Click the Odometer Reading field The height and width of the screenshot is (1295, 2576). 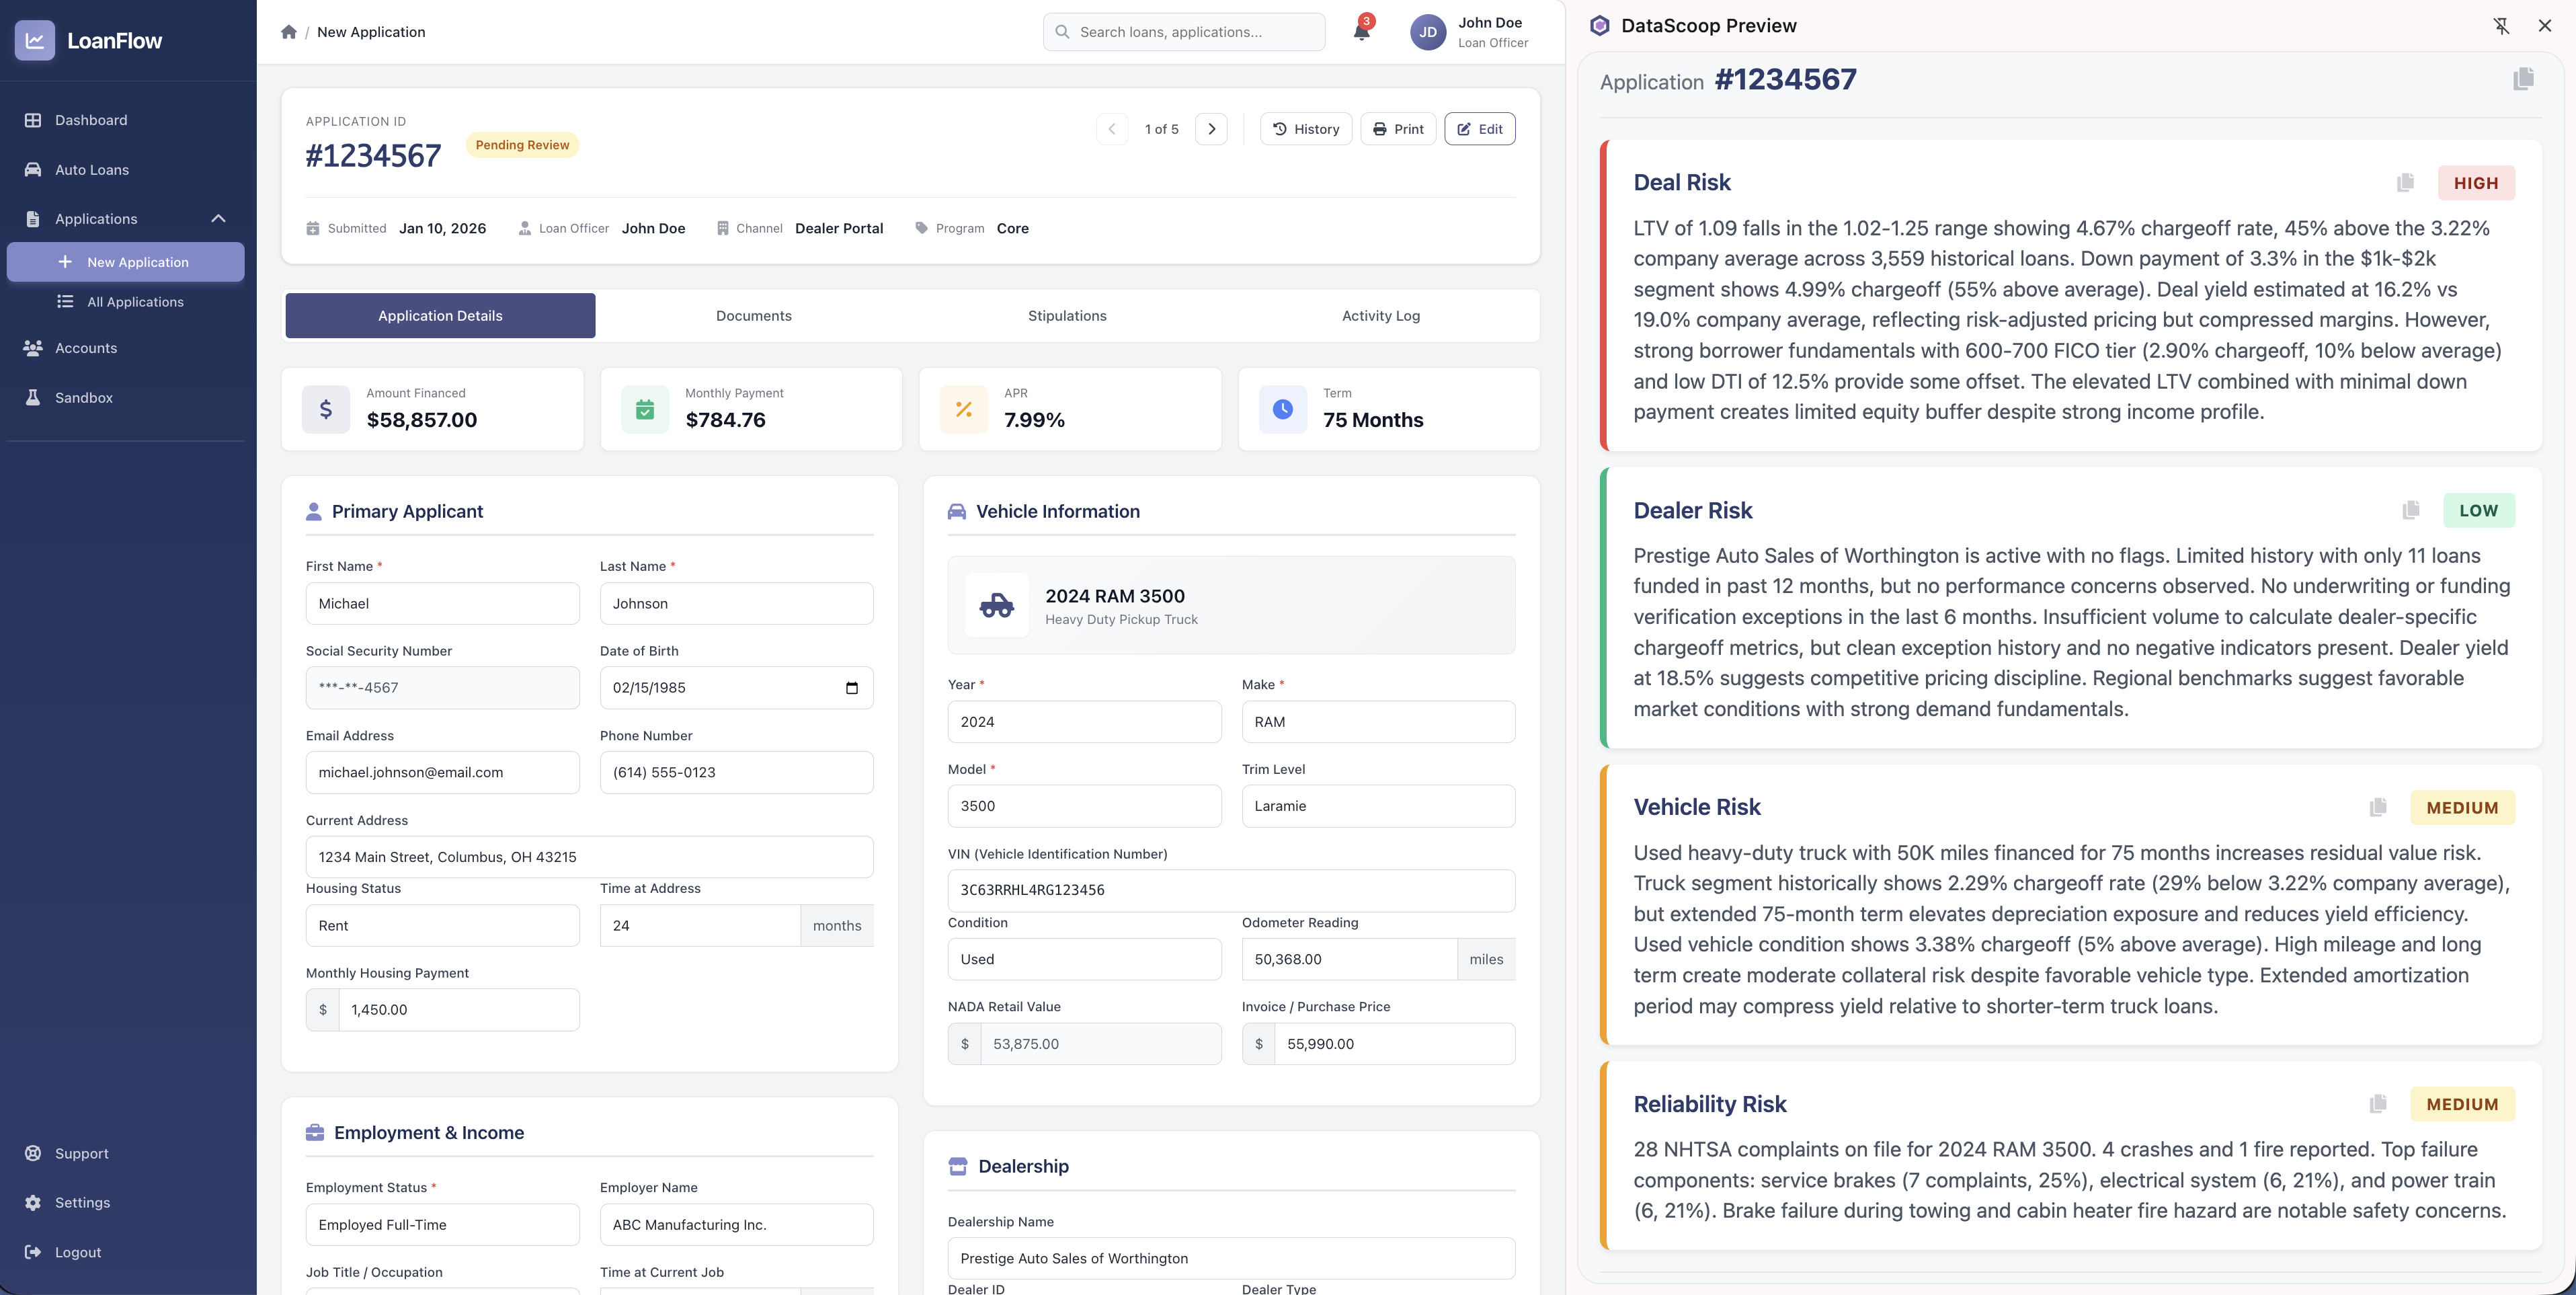1349,959
